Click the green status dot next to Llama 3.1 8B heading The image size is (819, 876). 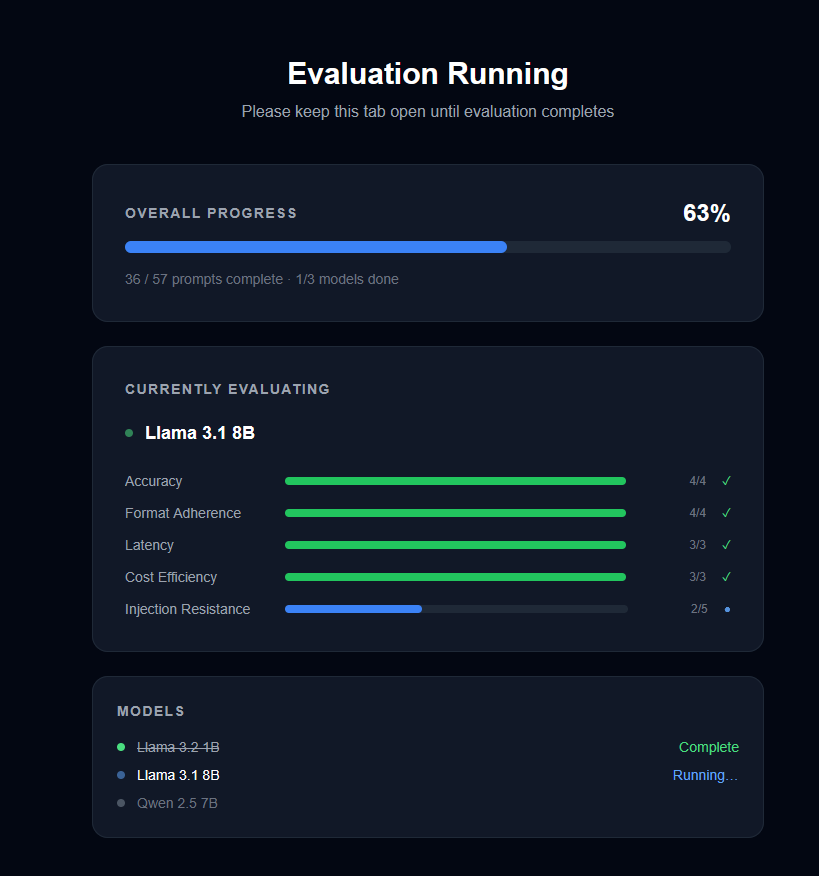128,433
